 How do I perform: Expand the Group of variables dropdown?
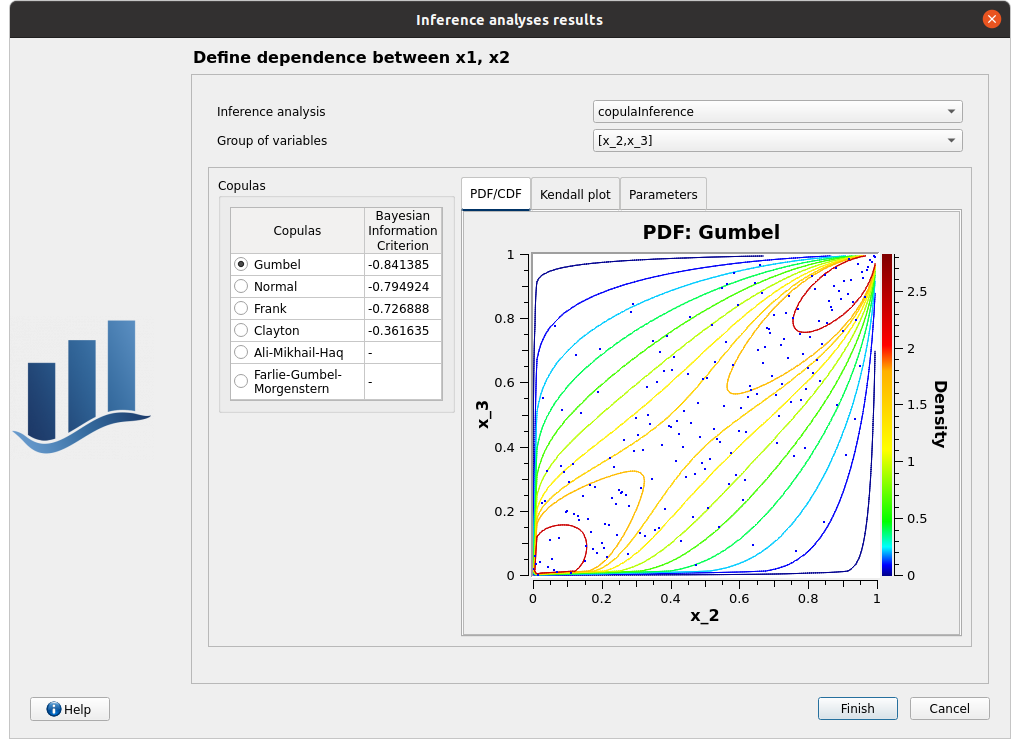777,141
